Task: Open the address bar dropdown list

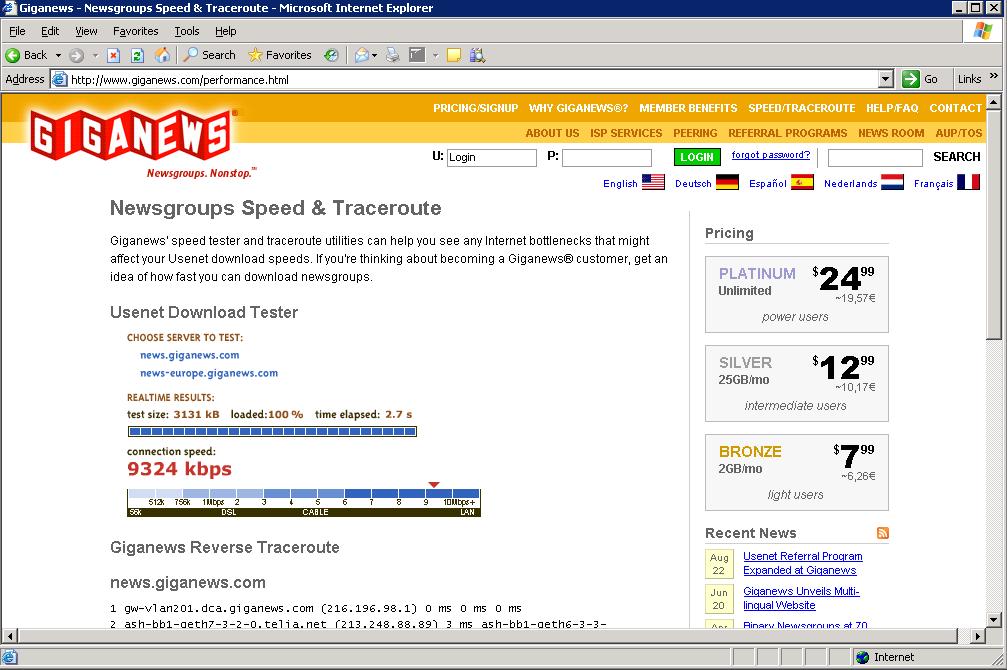Action: coord(885,79)
